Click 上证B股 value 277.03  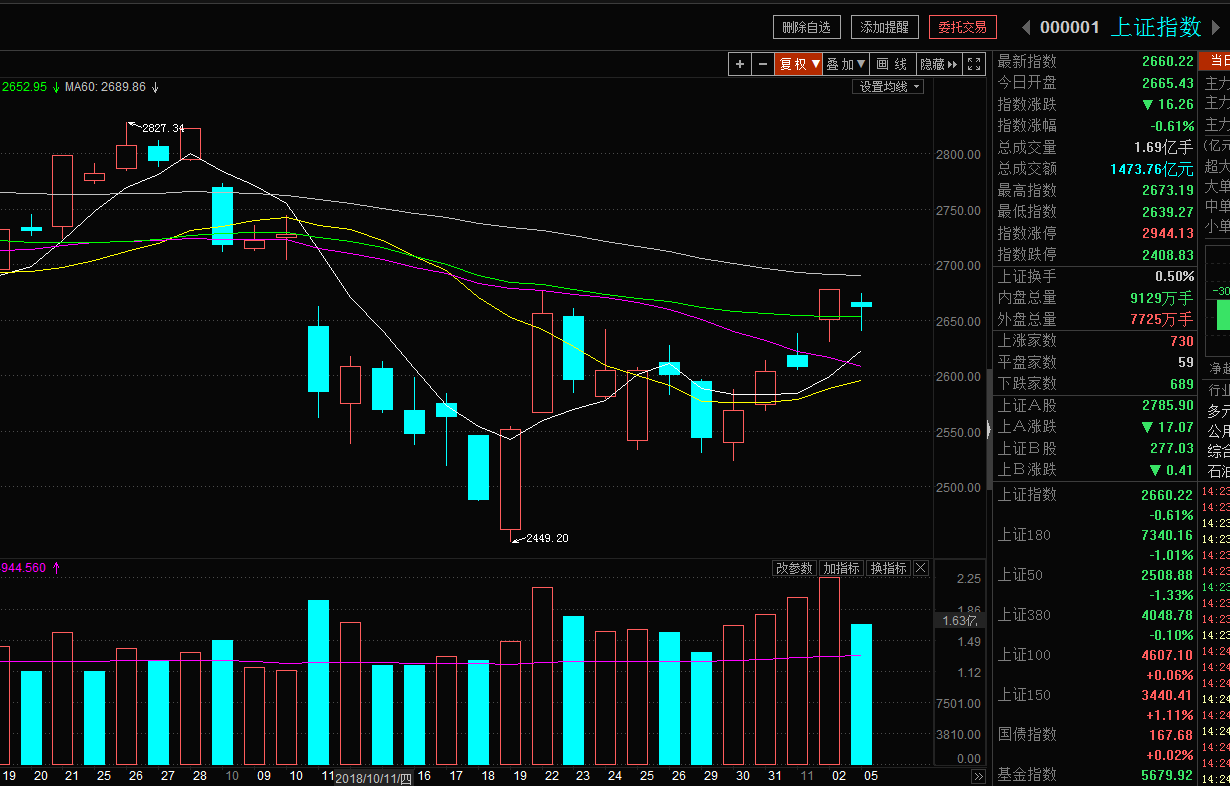1172,448
